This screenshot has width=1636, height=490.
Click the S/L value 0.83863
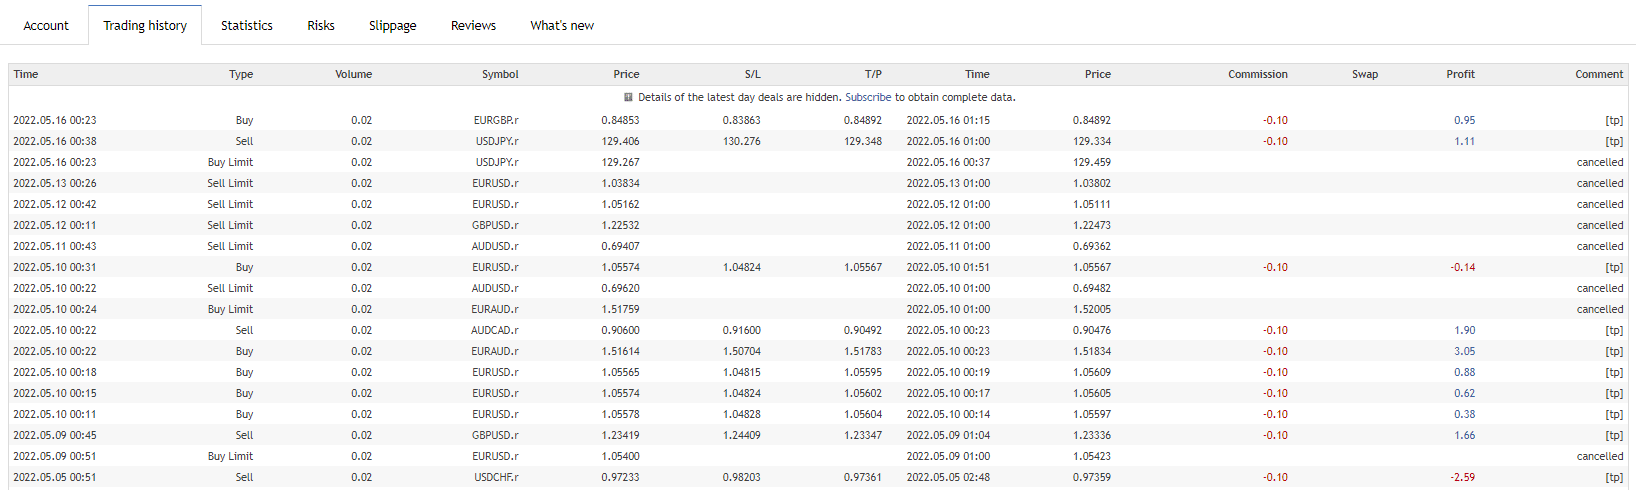point(741,120)
